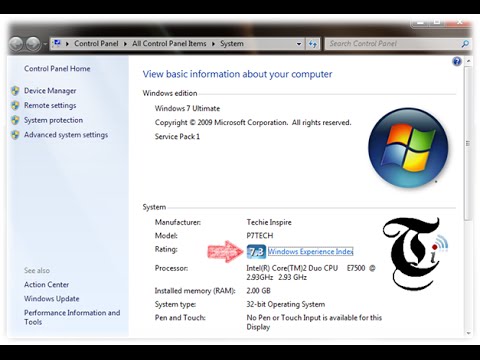Open Help via the question mark icon
Screen dimensions: 480x360
point(457,61)
